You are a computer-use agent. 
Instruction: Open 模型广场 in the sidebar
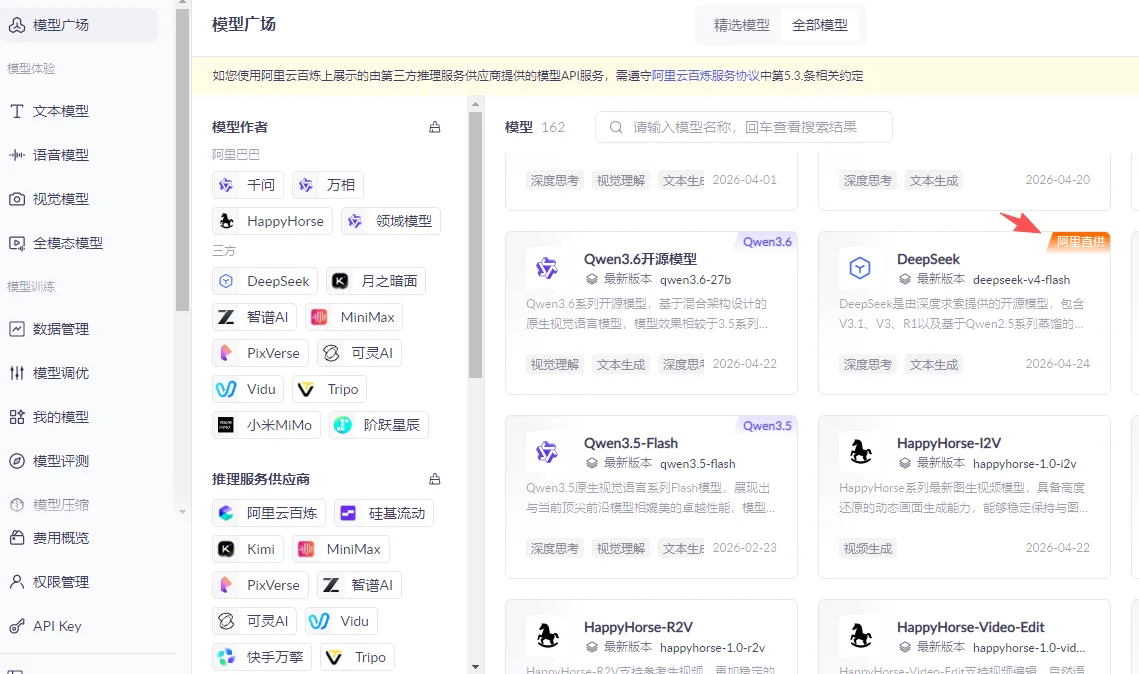78,25
